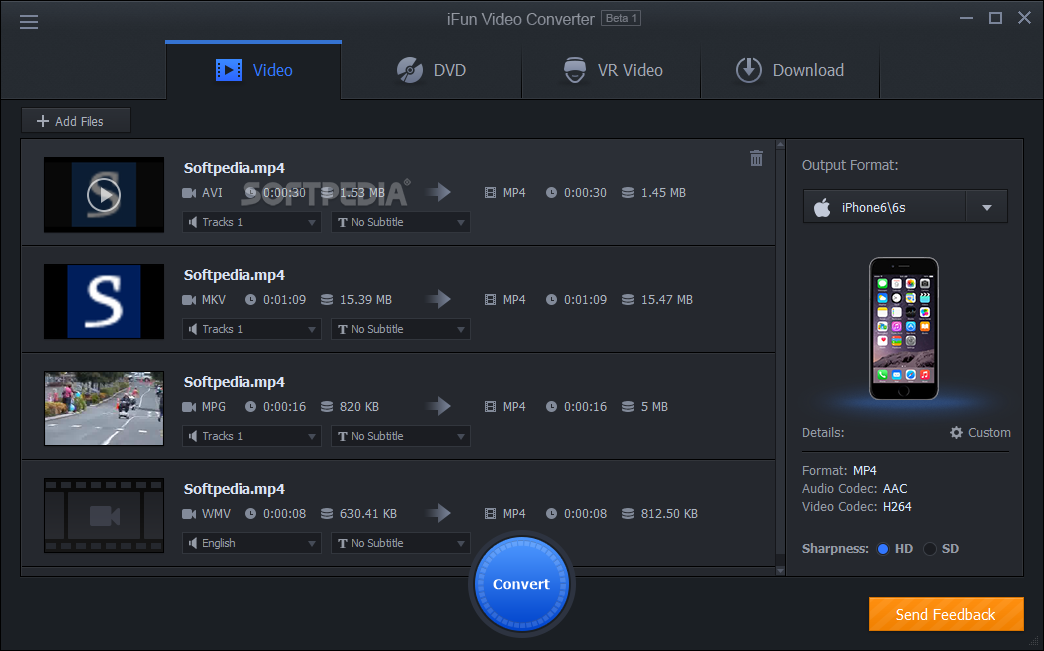This screenshot has height=651, width=1044.
Task: Open No Subtitle dropdown for MPG file
Action: [401, 436]
